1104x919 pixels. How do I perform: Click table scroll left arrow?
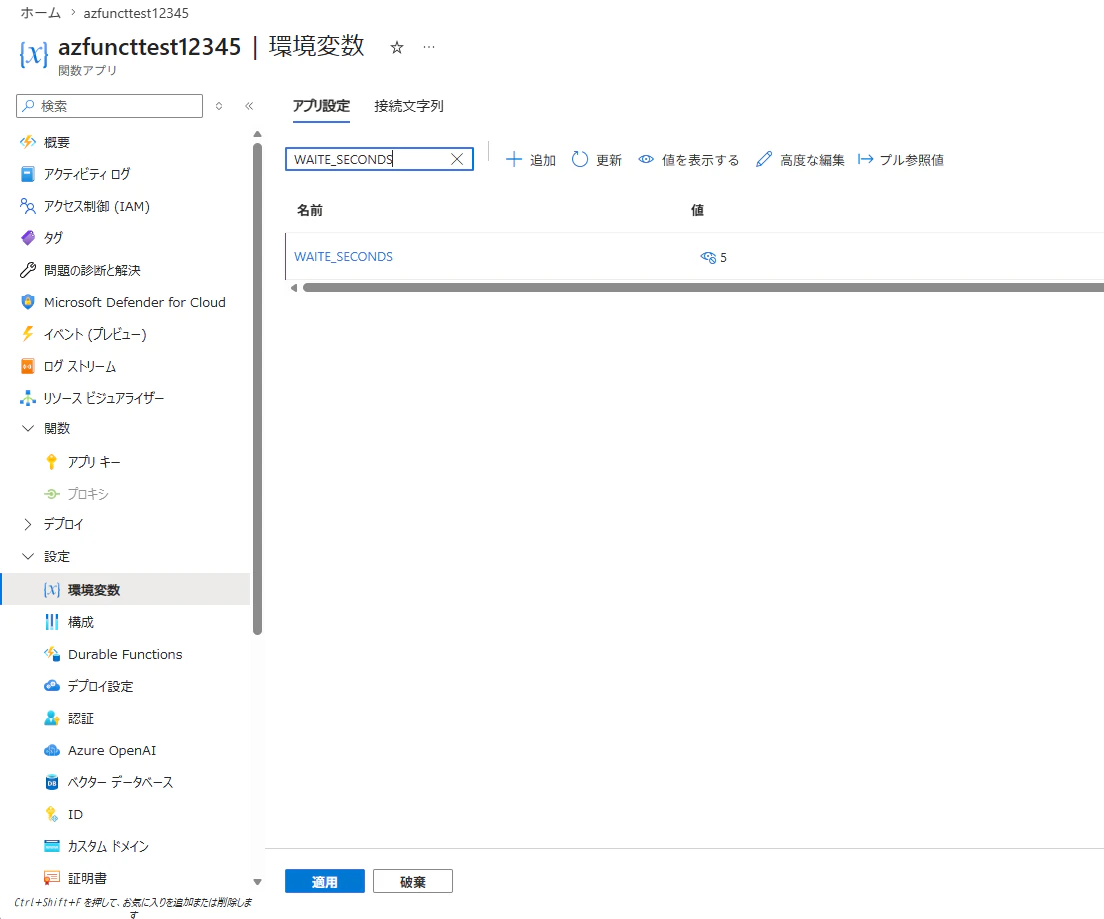pos(294,287)
